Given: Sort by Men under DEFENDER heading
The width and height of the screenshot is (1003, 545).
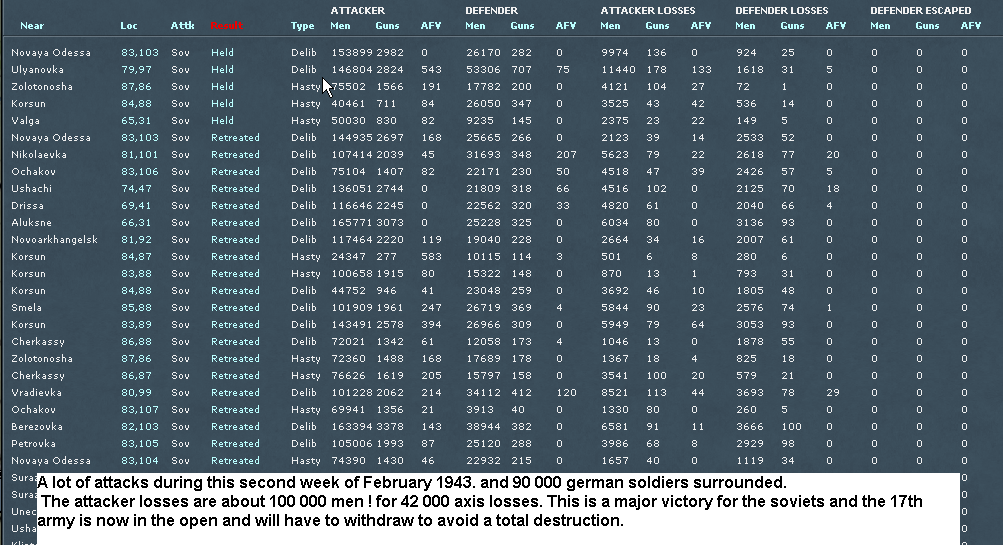Looking at the screenshot, I should [x=475, y=26].
